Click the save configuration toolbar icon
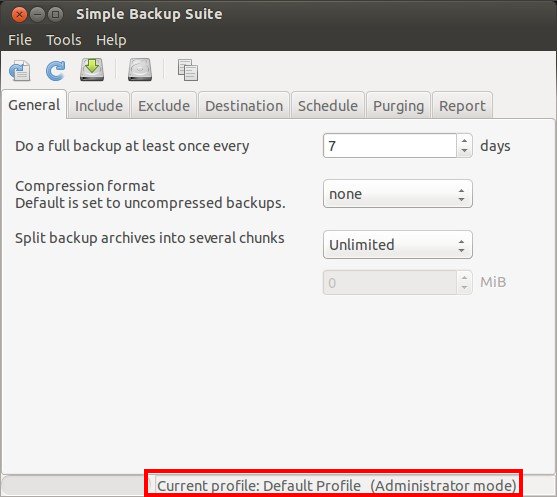Image resolution: width=557 pixels, height=497 pixels. pos(20,70)
